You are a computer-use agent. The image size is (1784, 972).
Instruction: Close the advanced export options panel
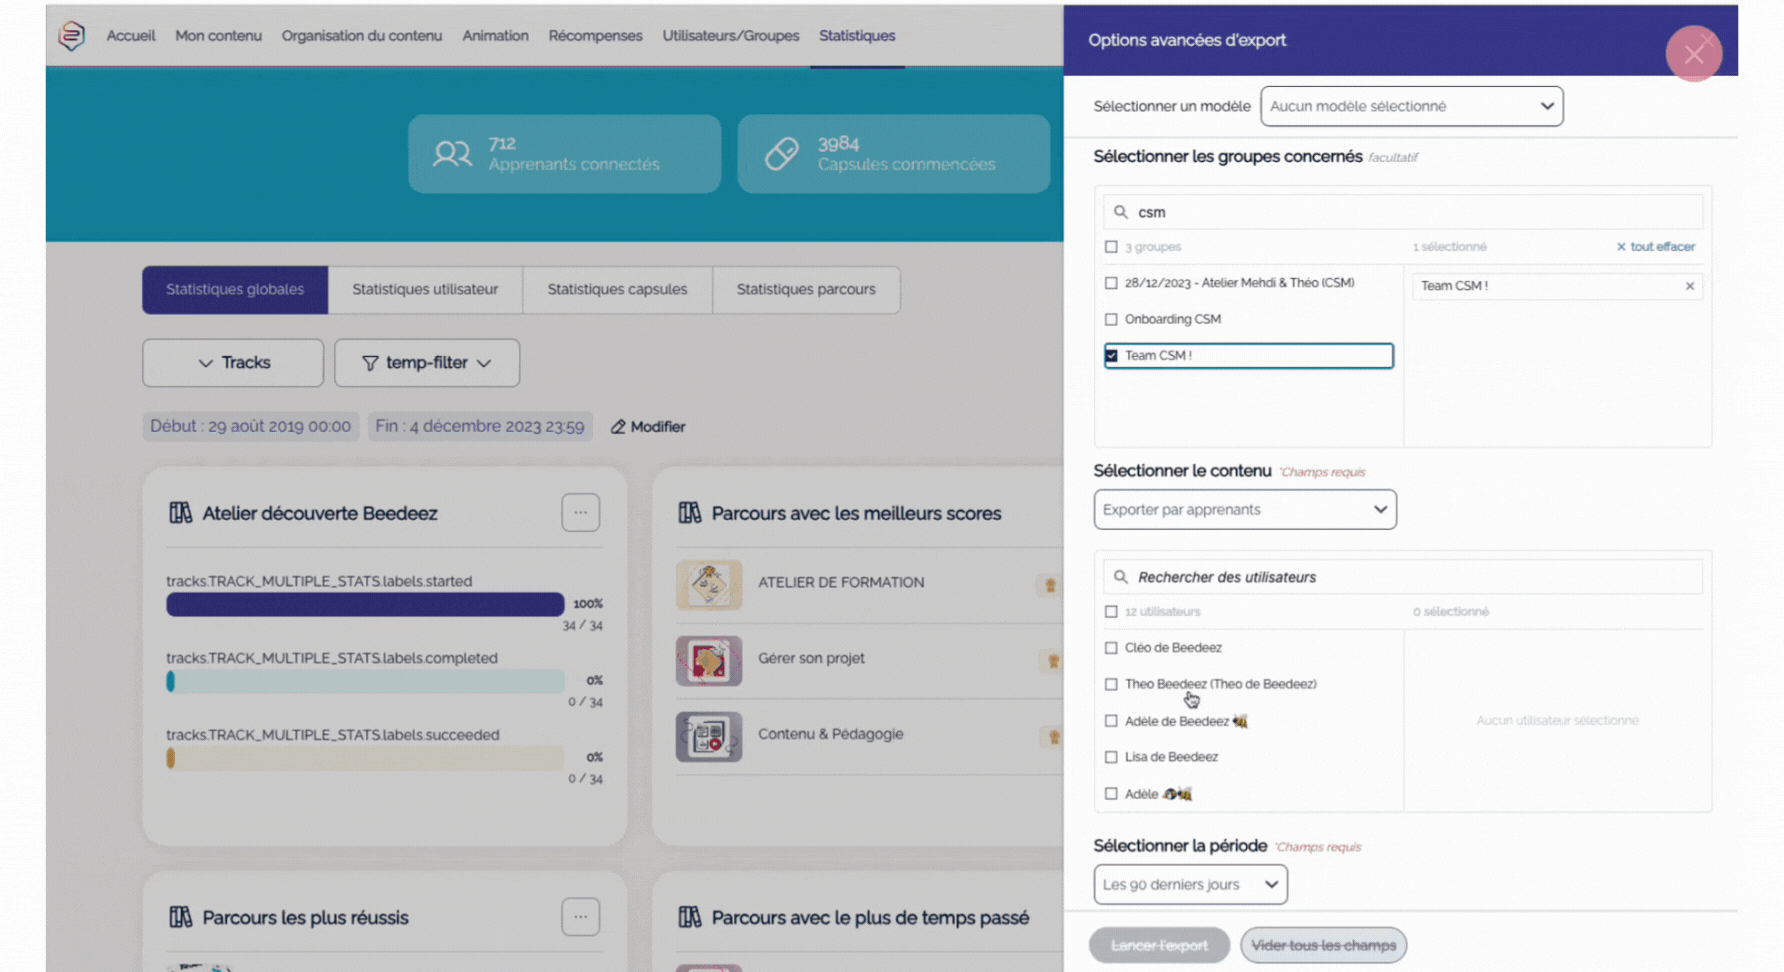1693,54
